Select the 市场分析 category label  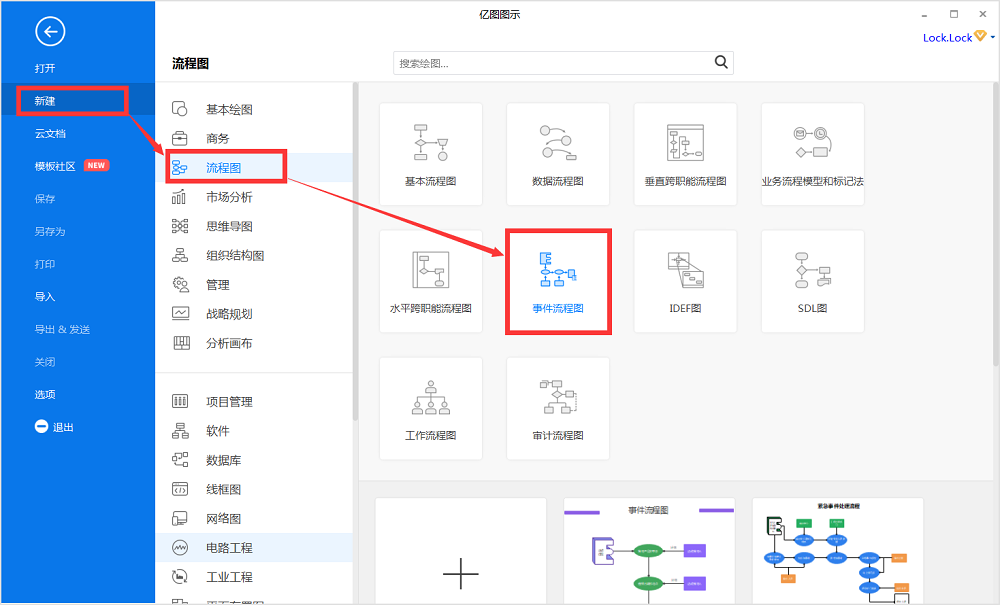pos(229,197)
